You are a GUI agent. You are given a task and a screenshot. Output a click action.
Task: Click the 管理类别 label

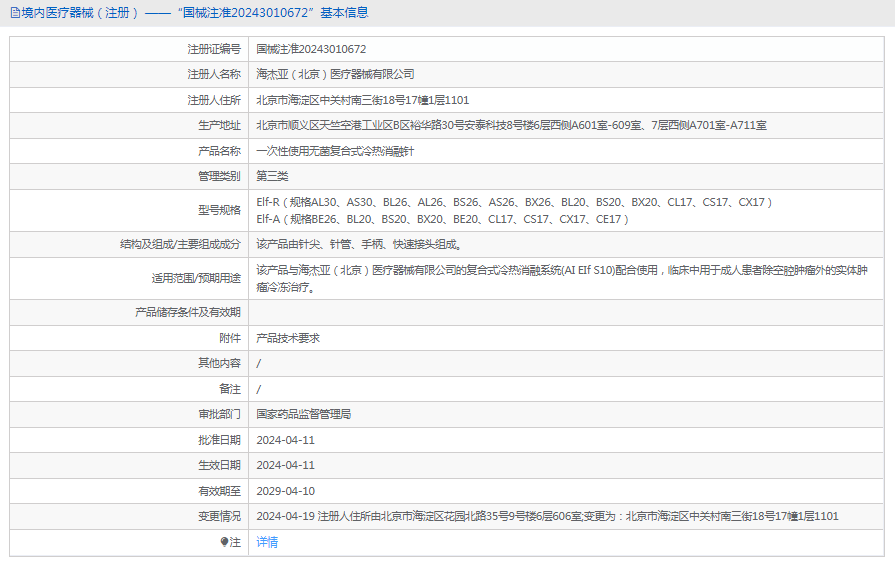tap(219, 176)
